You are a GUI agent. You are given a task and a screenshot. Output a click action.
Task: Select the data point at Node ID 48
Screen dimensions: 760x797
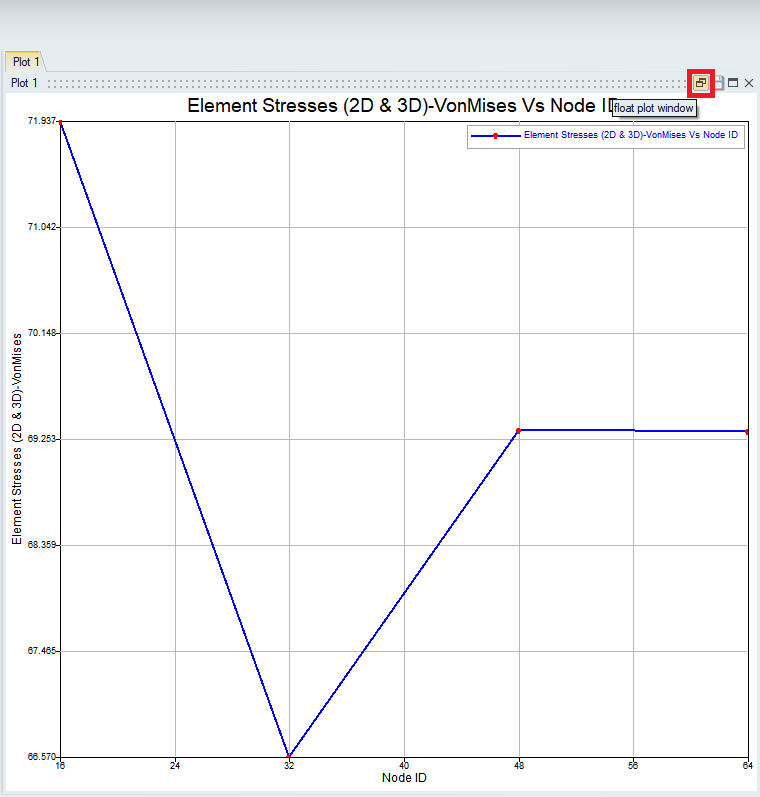[518, 430]
